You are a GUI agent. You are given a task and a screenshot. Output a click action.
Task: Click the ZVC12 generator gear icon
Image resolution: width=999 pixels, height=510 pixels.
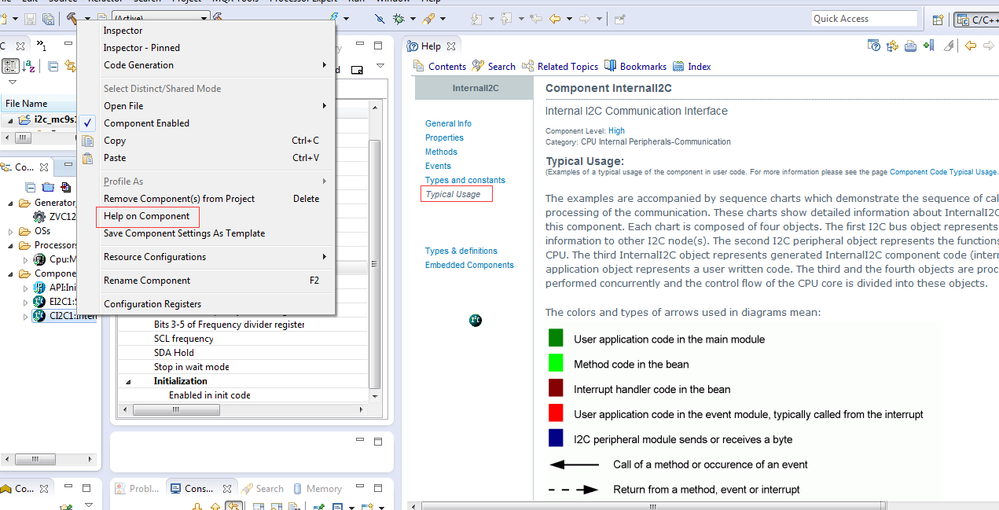coord(38,217)
